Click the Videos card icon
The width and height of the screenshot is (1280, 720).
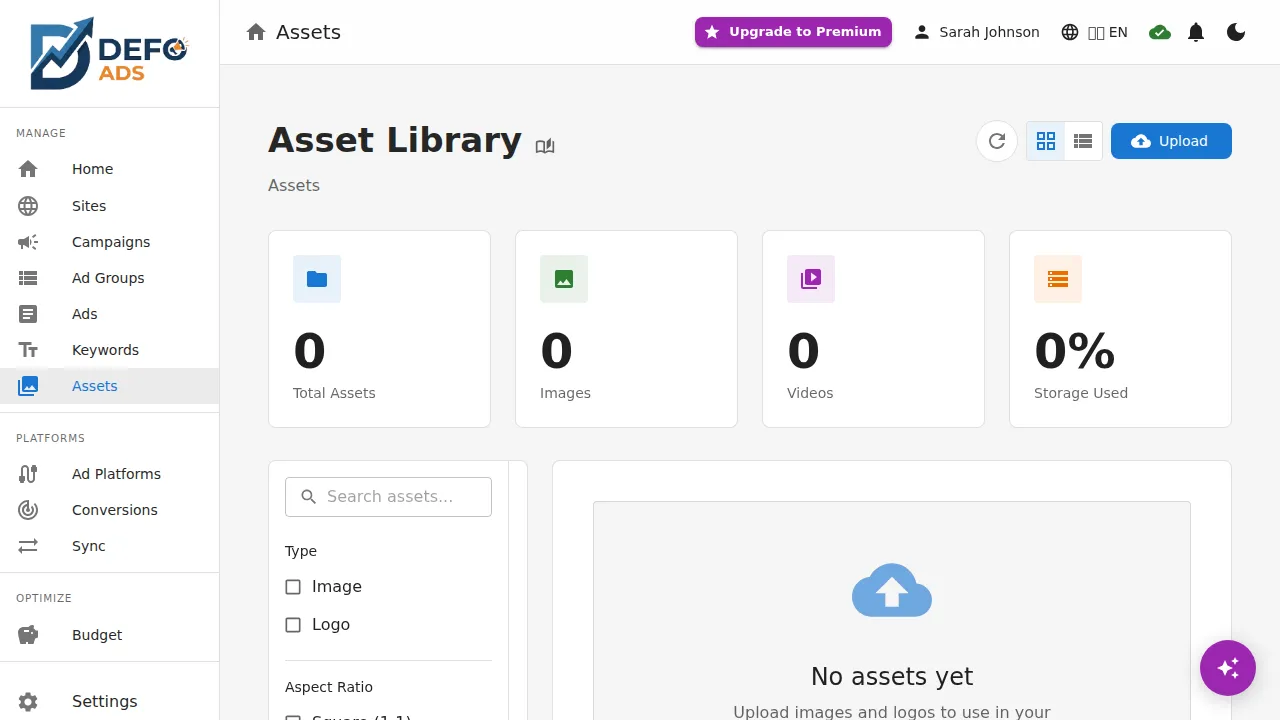811,279
